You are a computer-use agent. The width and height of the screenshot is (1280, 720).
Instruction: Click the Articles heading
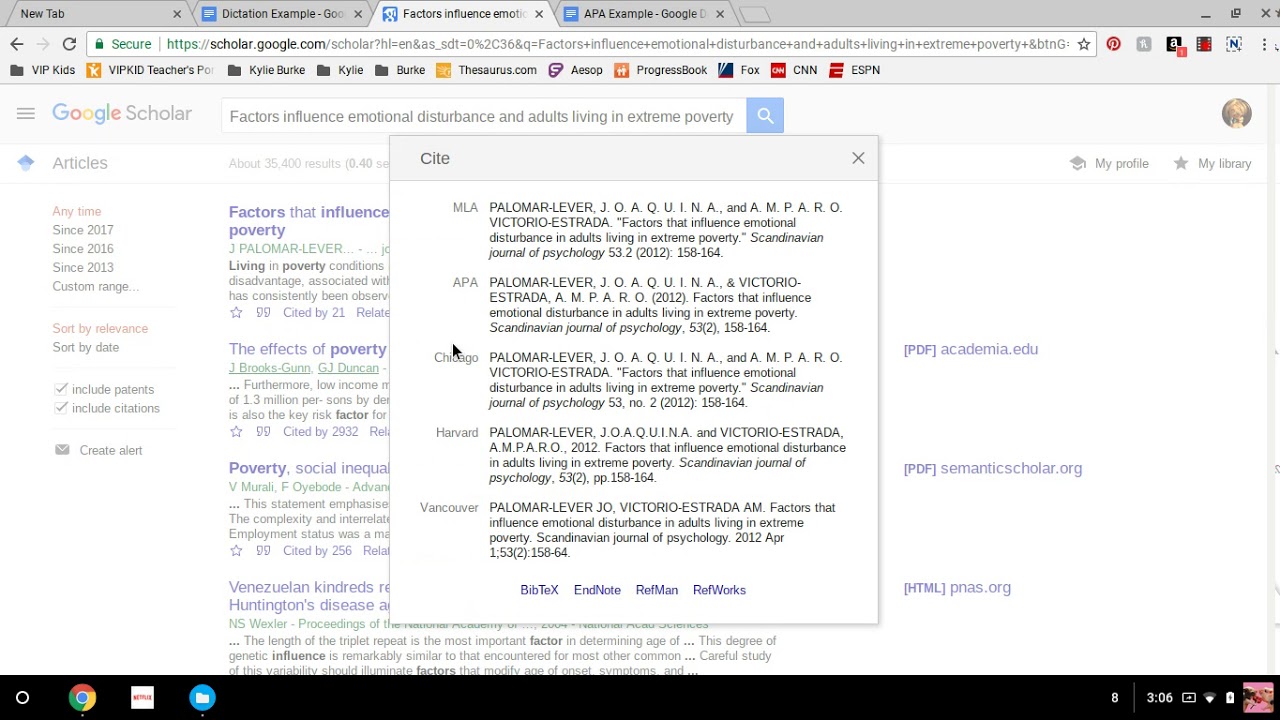80,163
